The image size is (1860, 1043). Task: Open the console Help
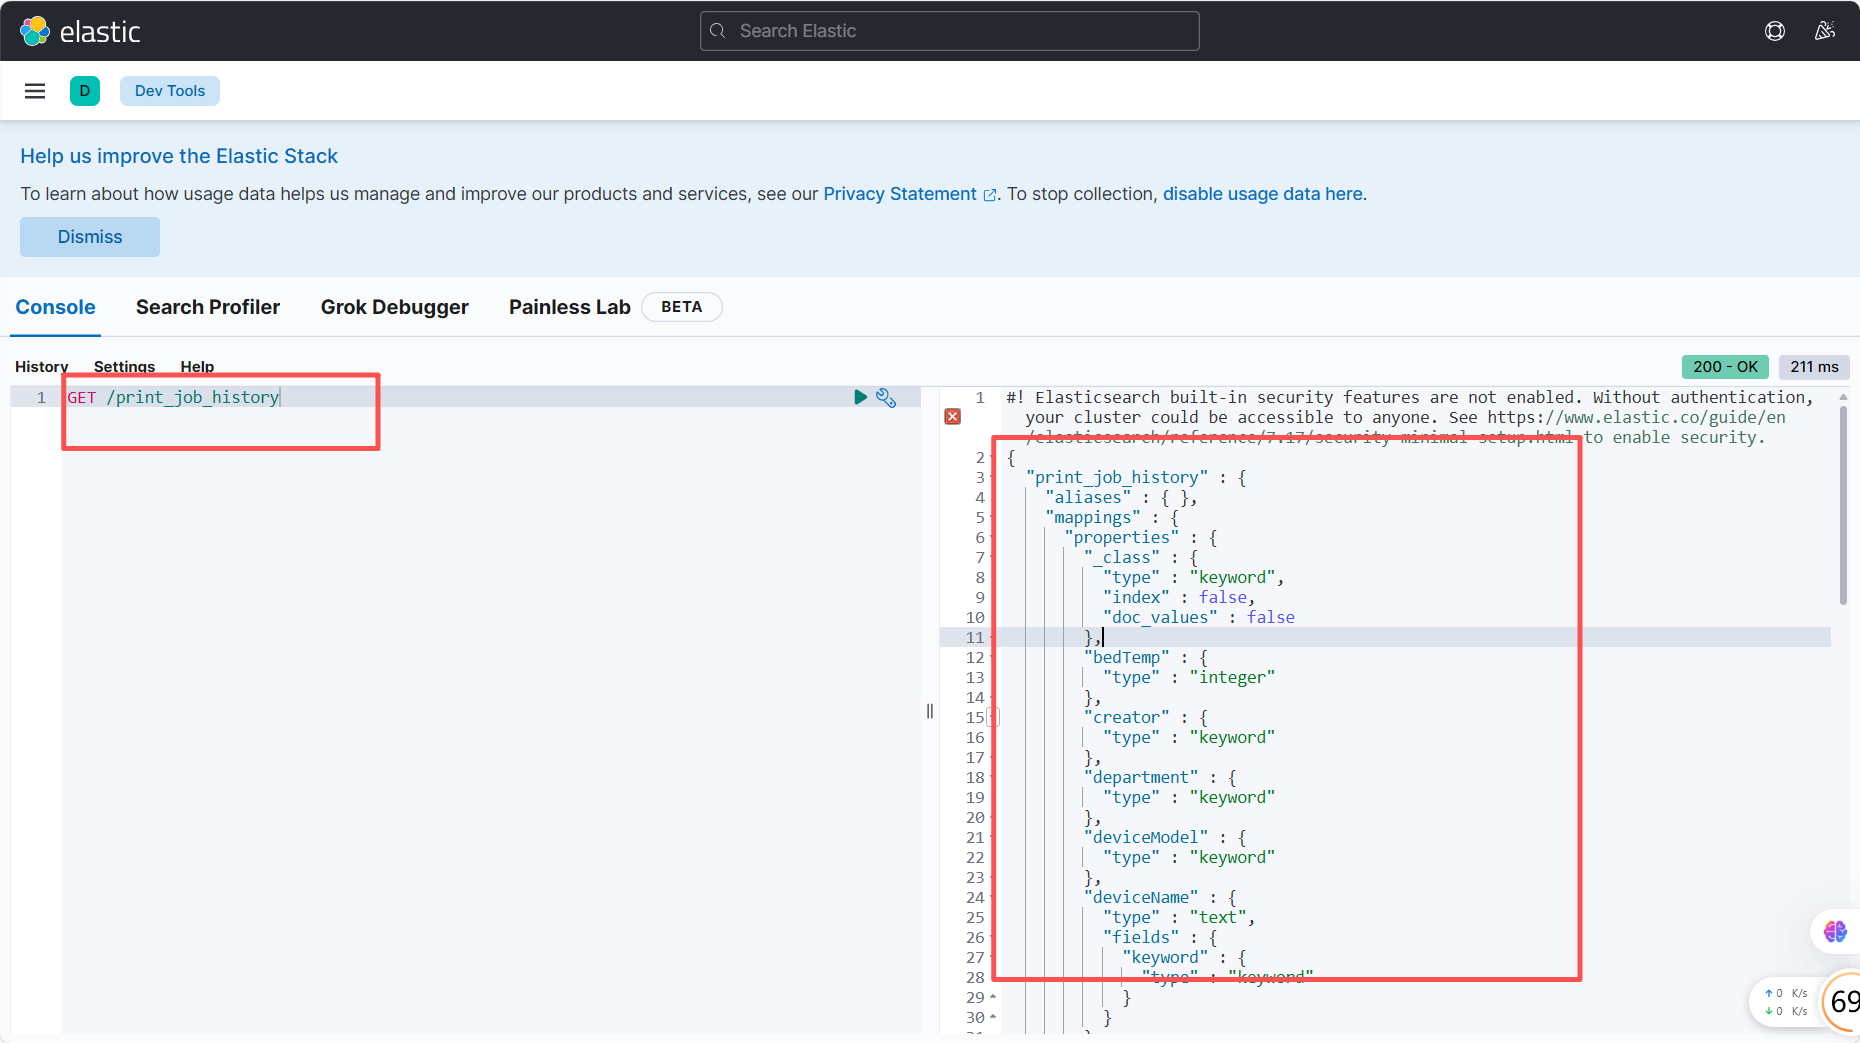[x=197, y=366]
